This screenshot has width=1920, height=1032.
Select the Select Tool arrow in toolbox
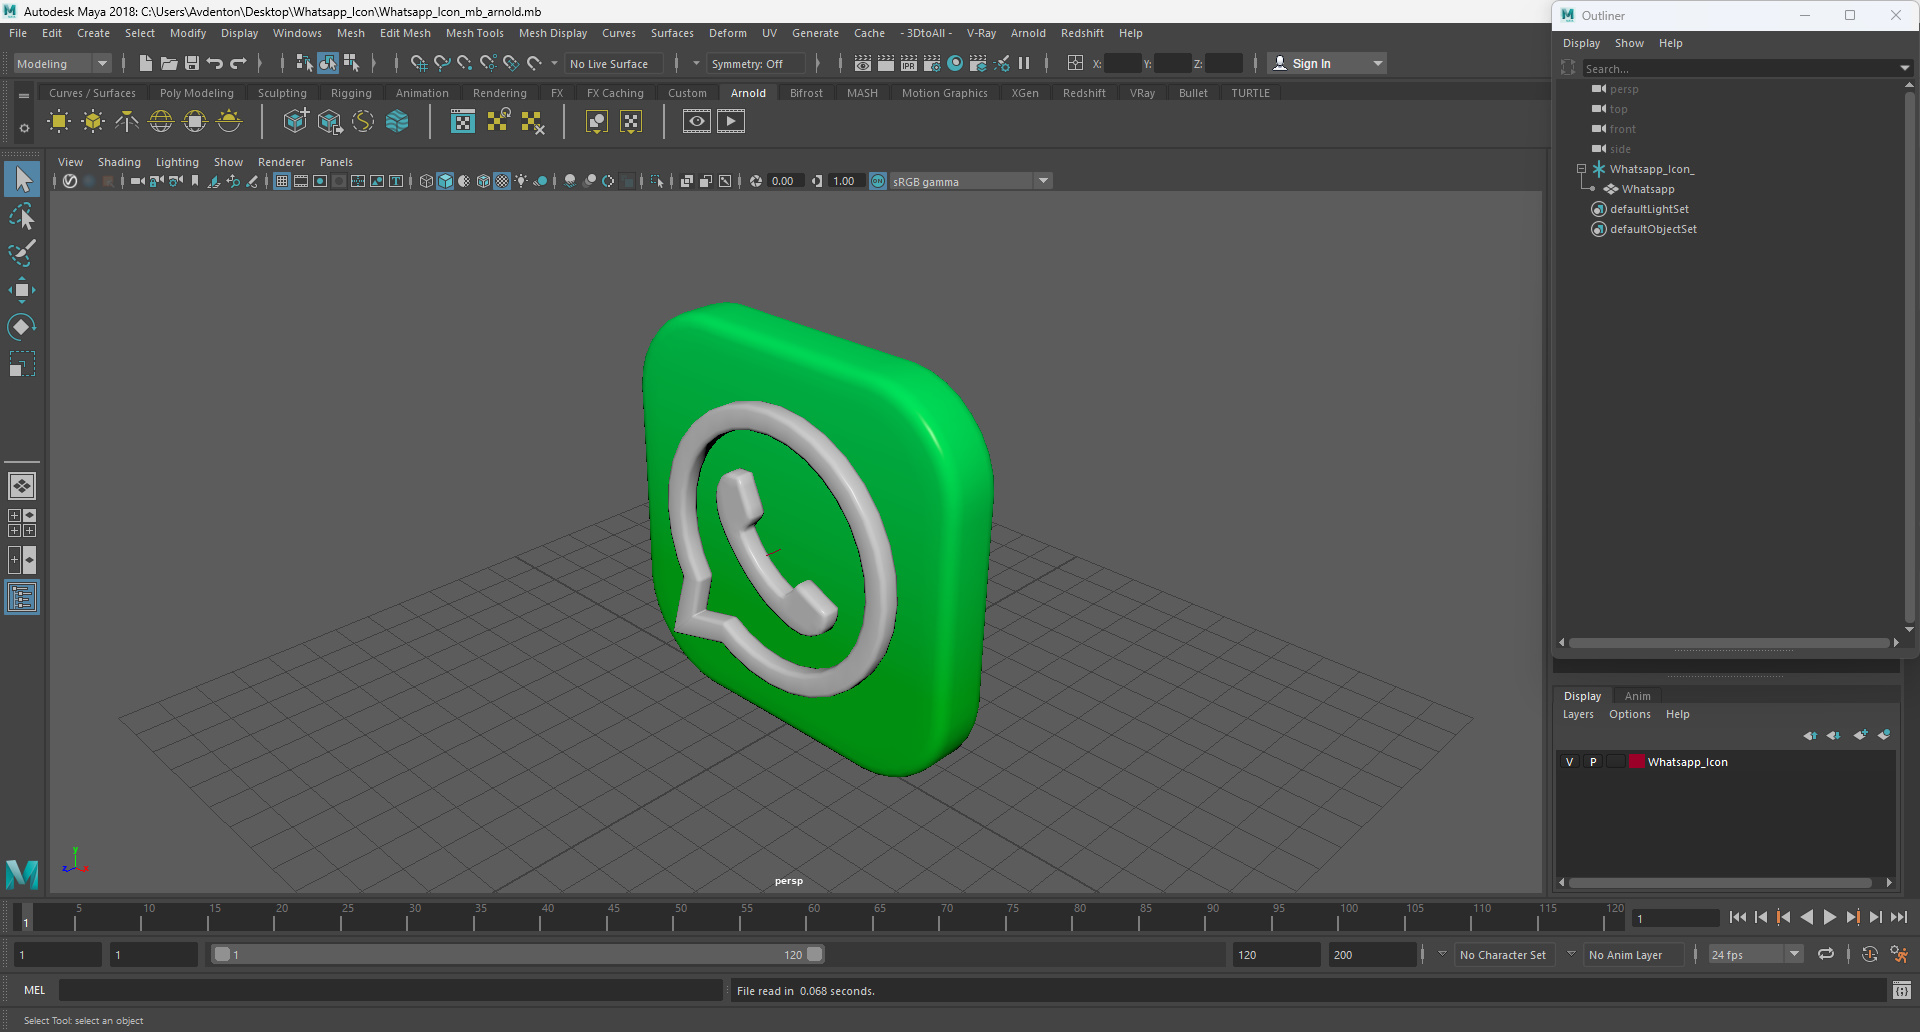tap(22, 180)
